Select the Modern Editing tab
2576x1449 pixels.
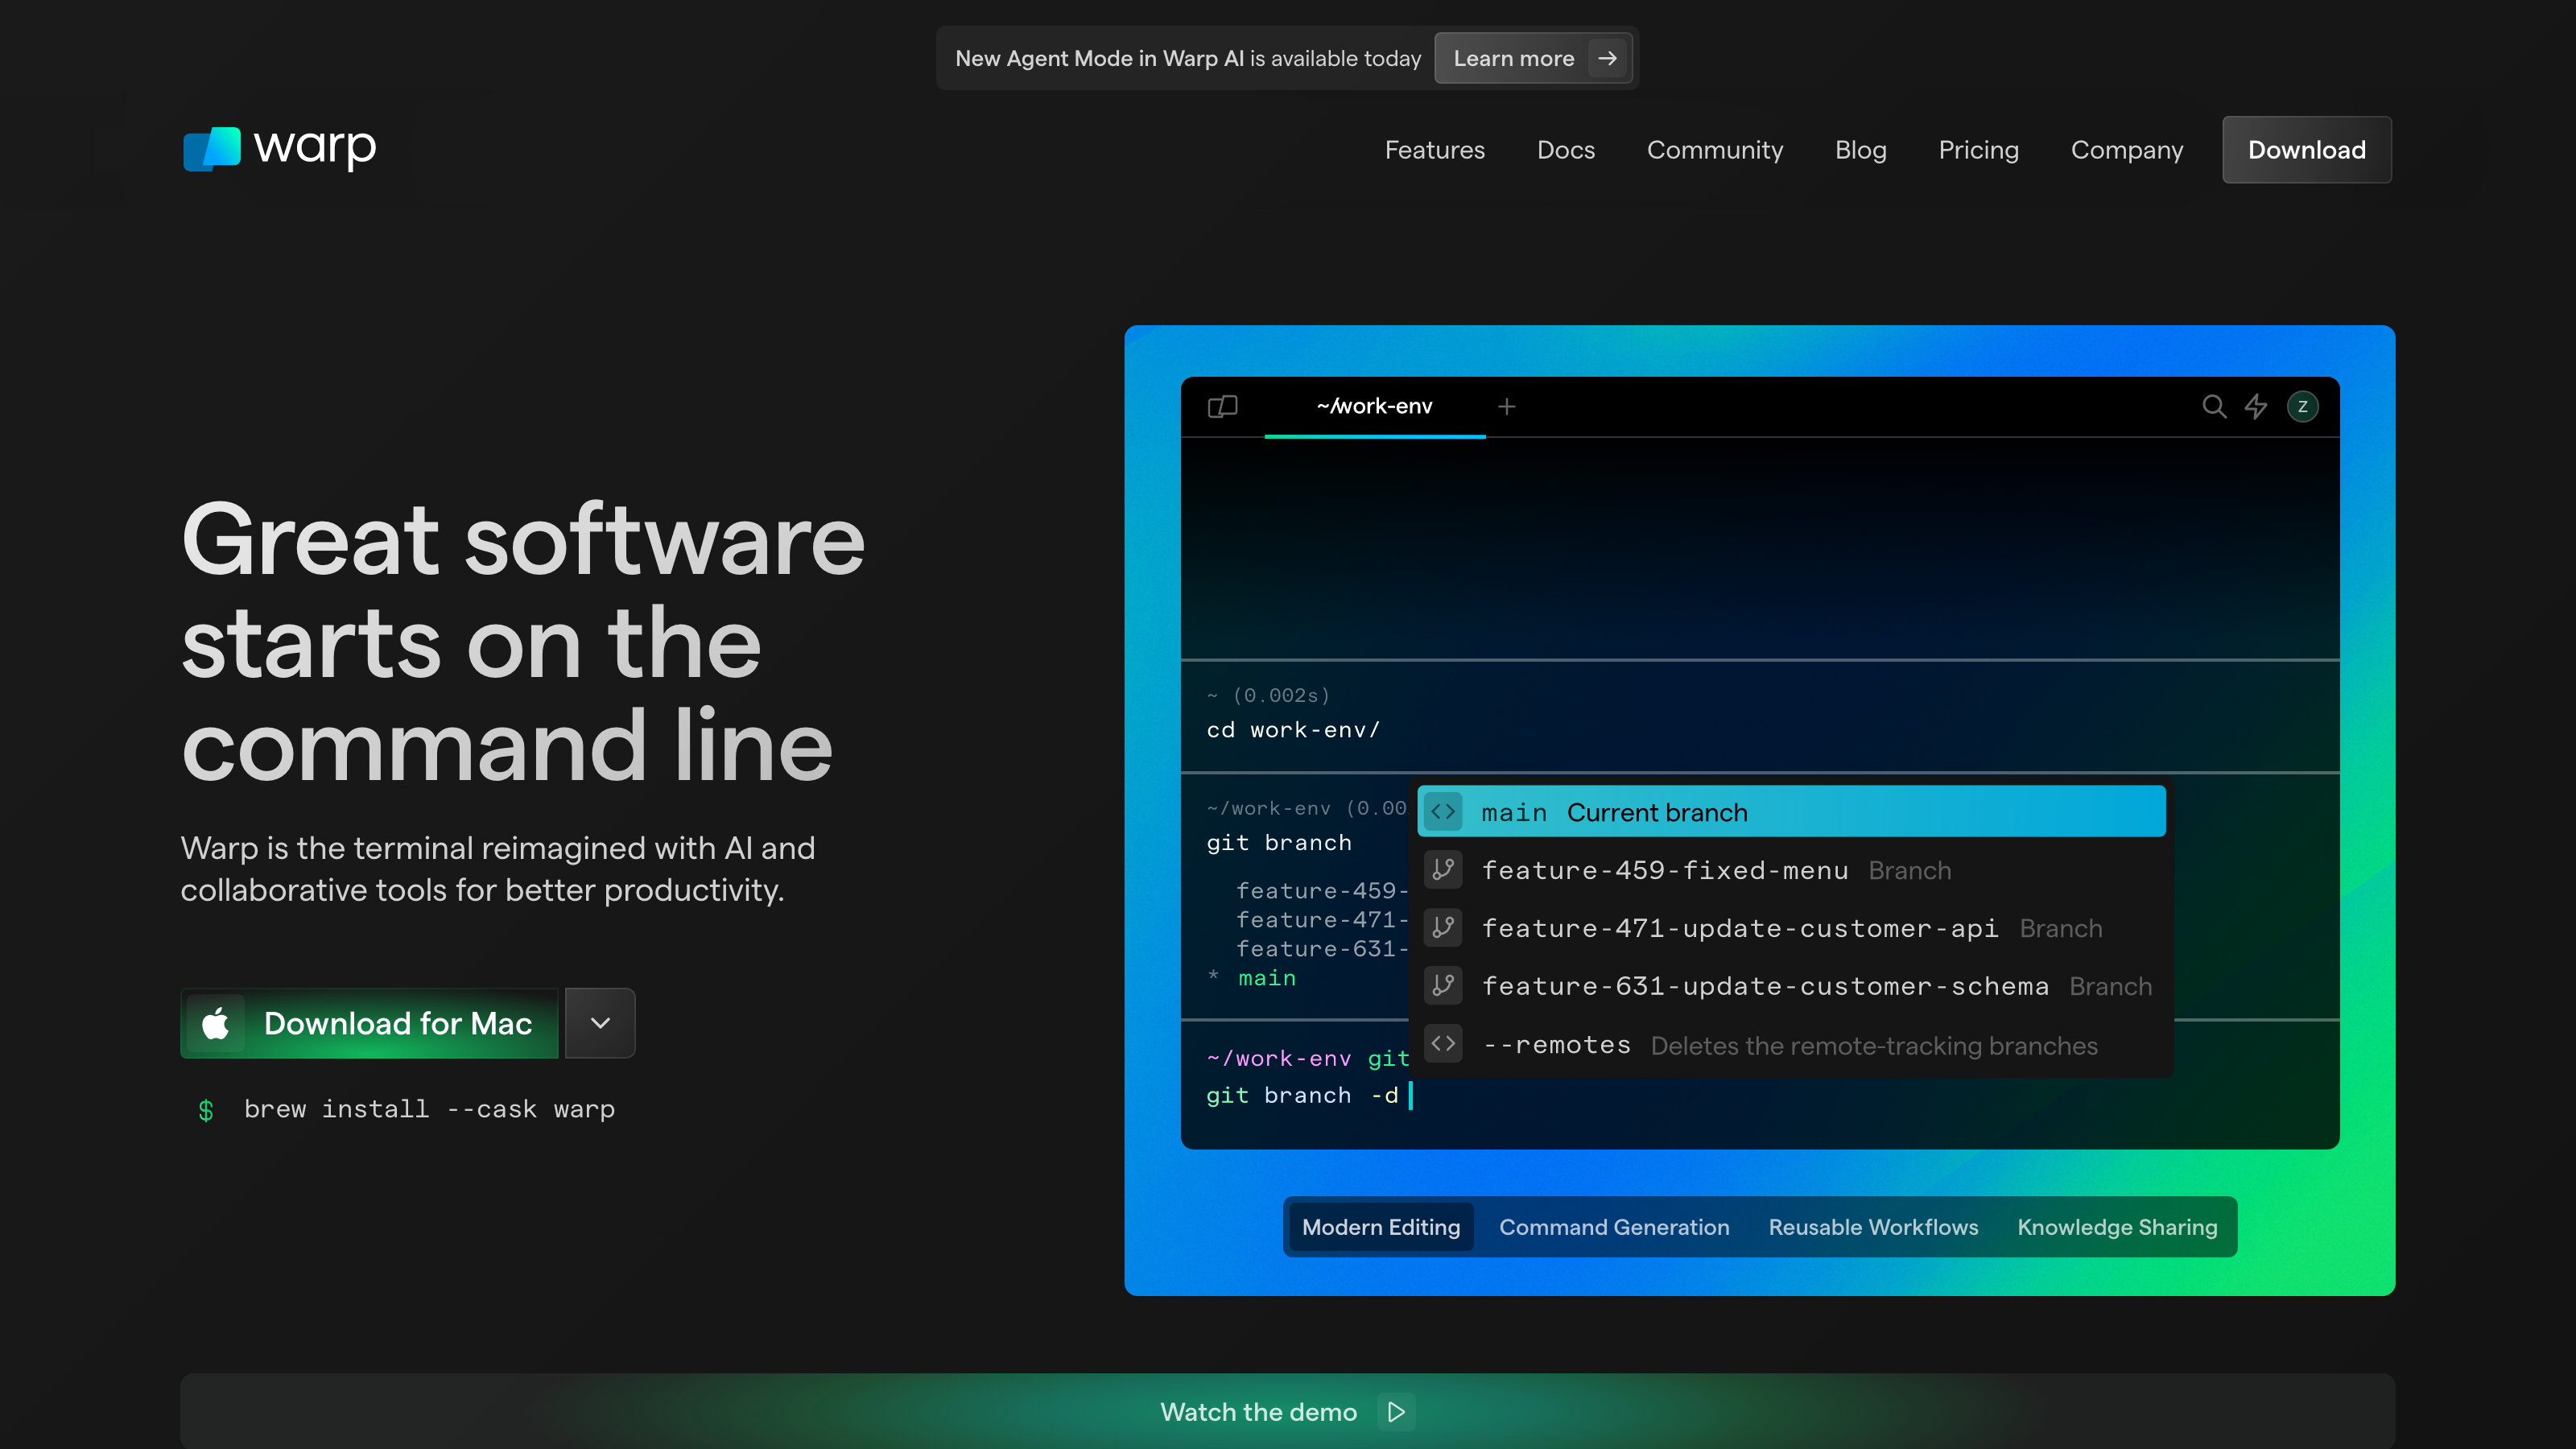click(x=1381, y=1227)
